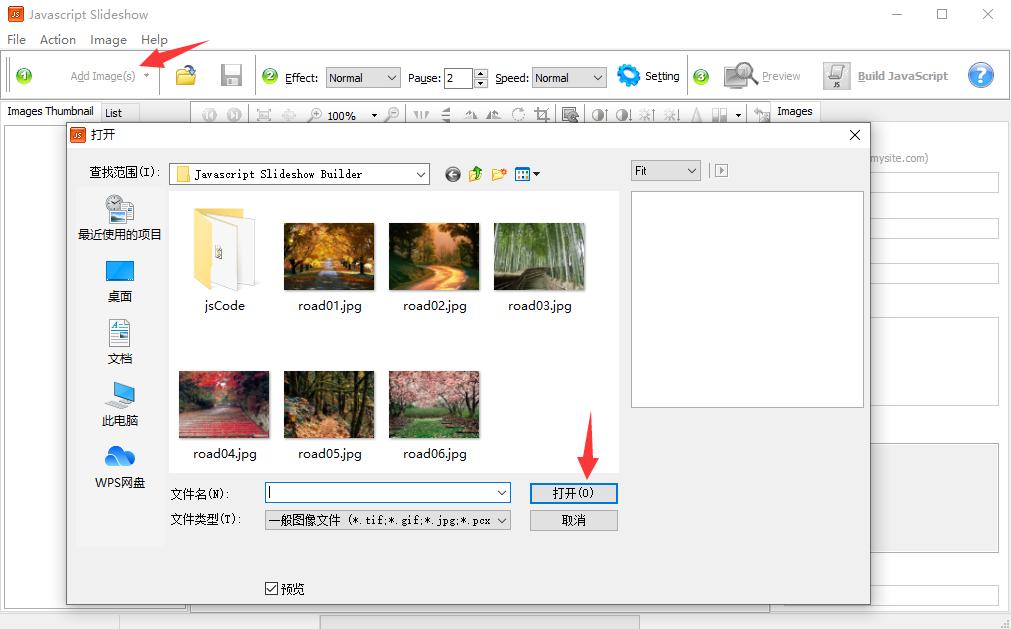The image size is (1011, 629).
Task: Open the Action menu
Action: point(57,39)
